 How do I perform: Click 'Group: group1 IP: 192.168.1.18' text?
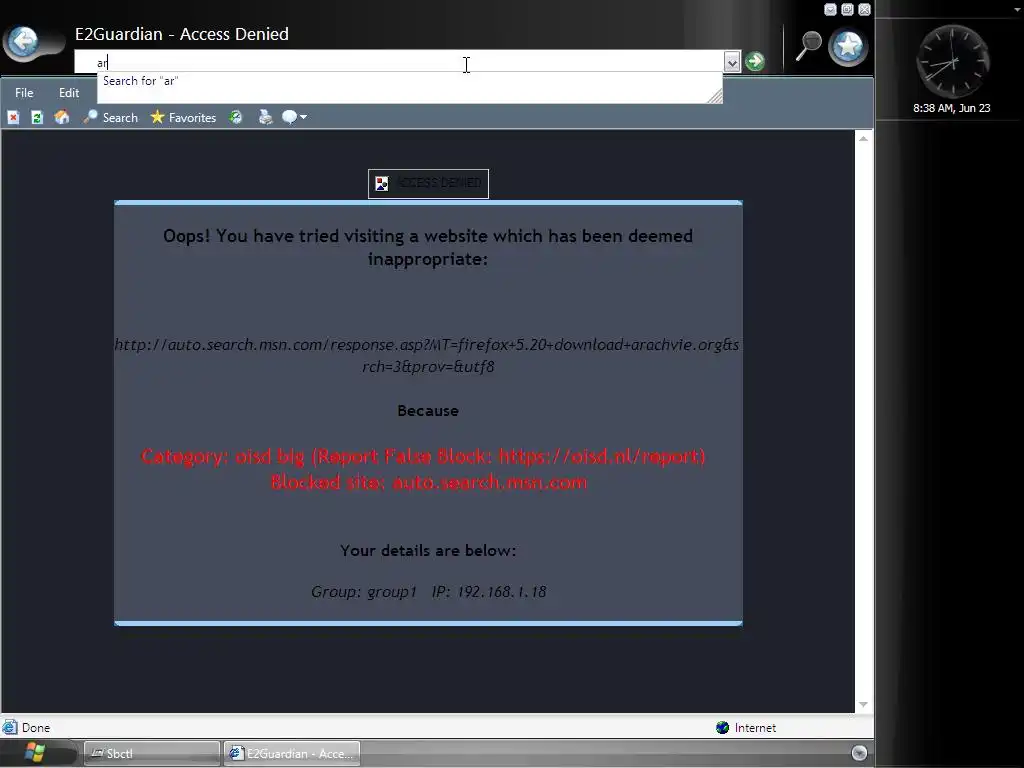pos(428,592)
